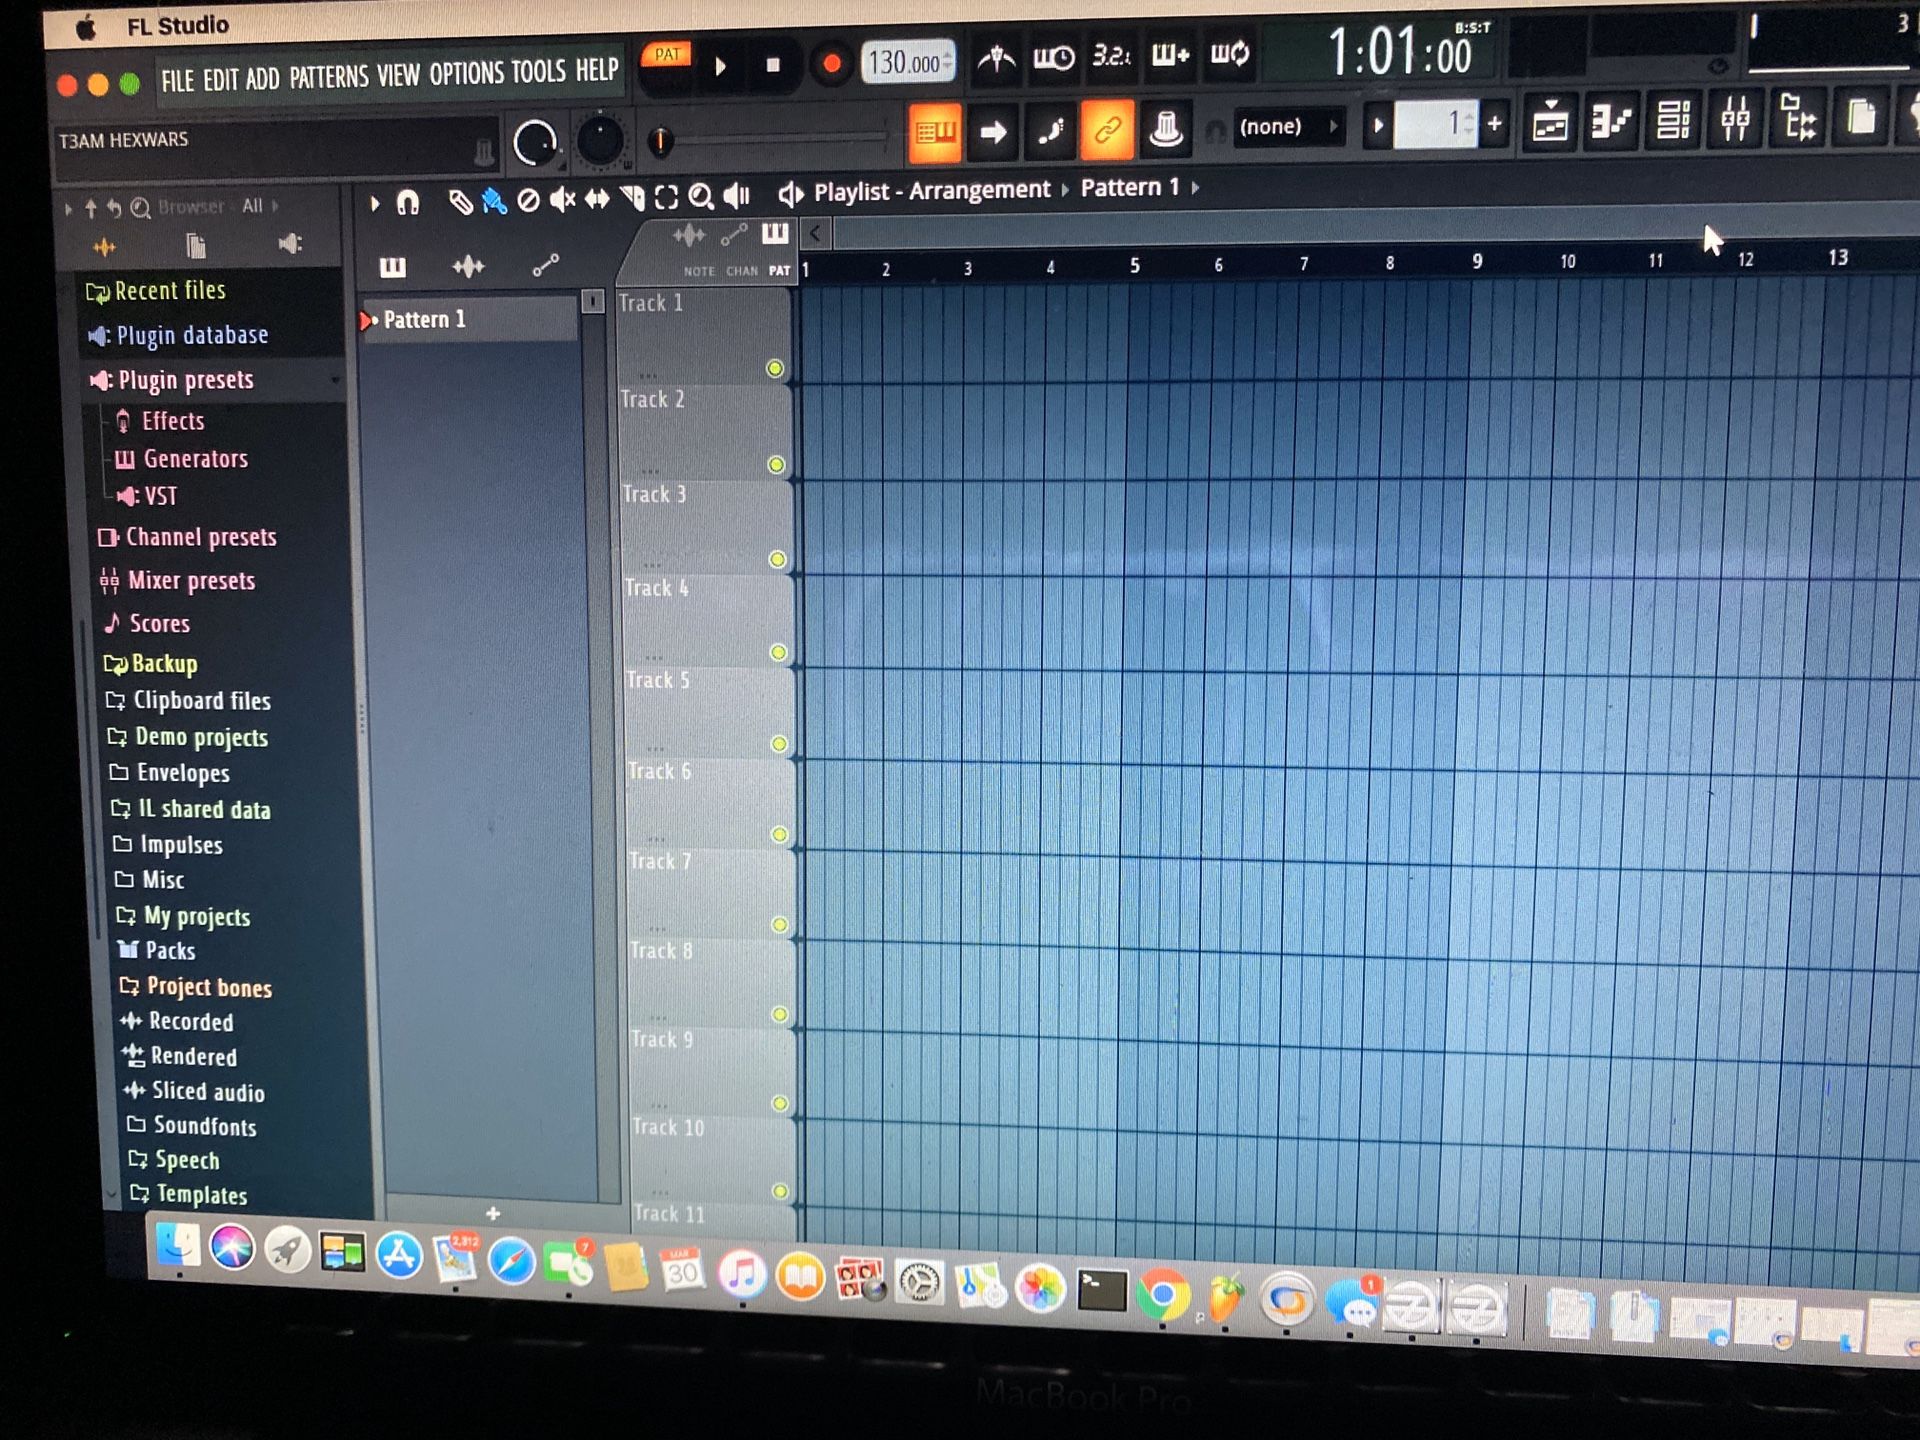This screenshot has width=1920, height=1440.
Task: Open Google Chrome from the Dock
Action: 1162,1296
